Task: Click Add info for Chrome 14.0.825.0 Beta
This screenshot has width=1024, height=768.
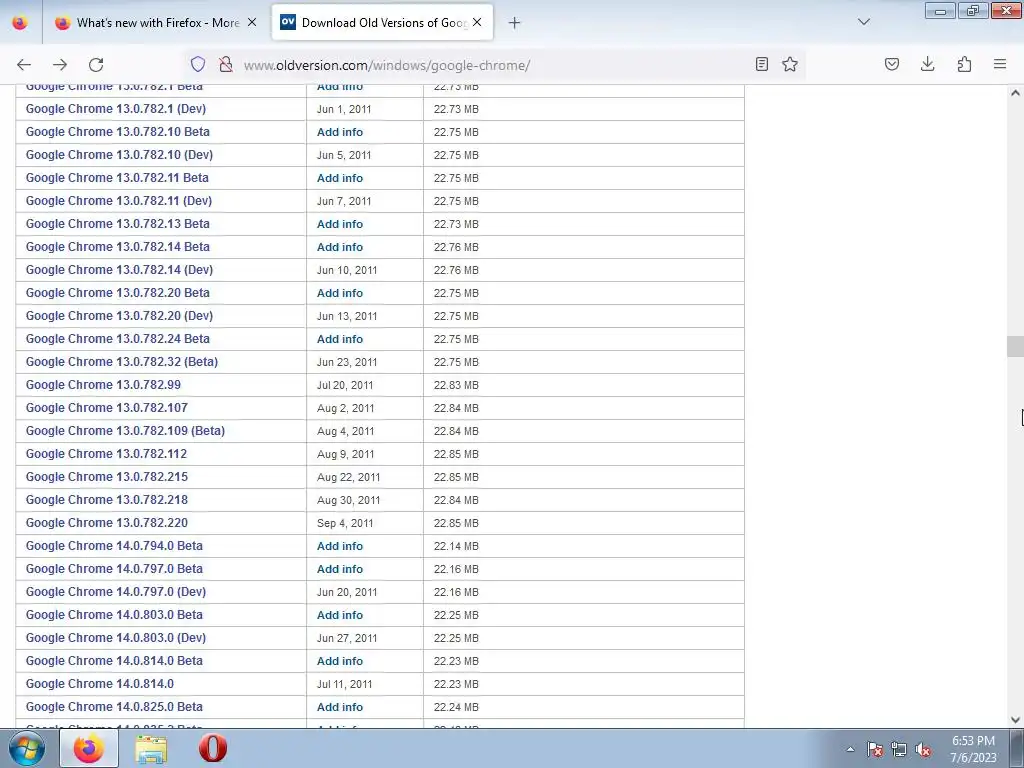Action: 340,707
